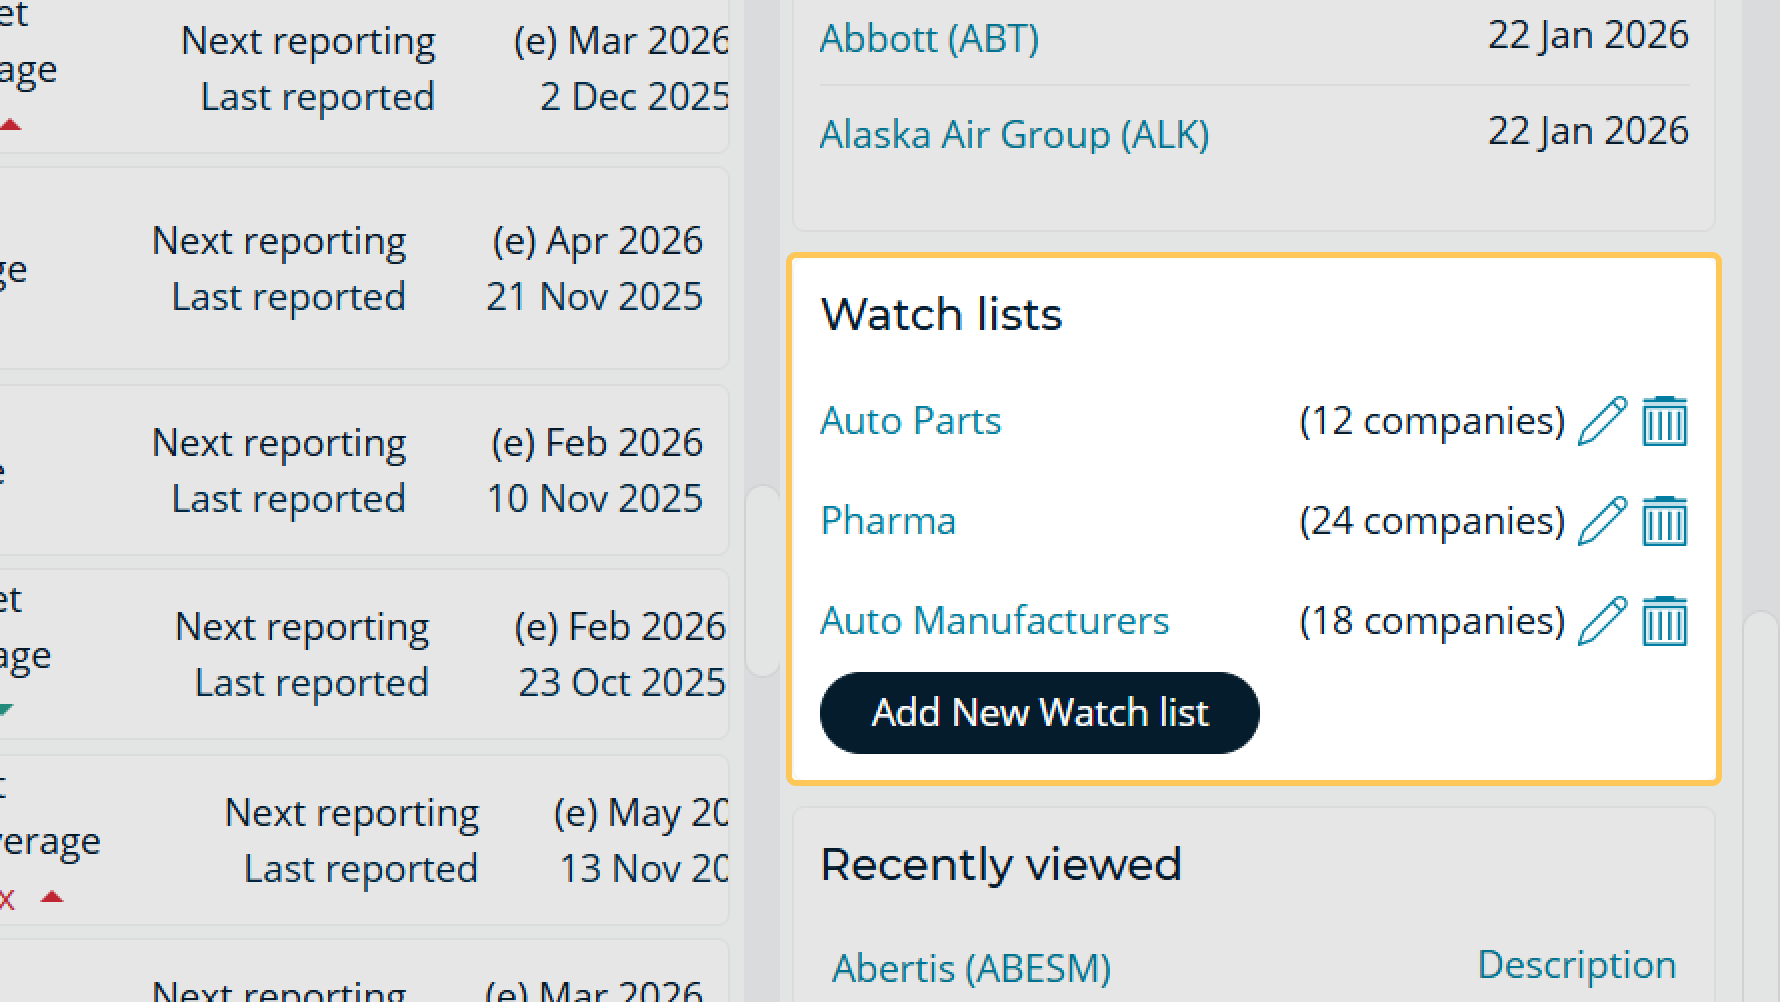The height and width of the screenshot is (1002, 1780).
Task: Delete the Pharma watch list
Action: tap(1664, 520)
